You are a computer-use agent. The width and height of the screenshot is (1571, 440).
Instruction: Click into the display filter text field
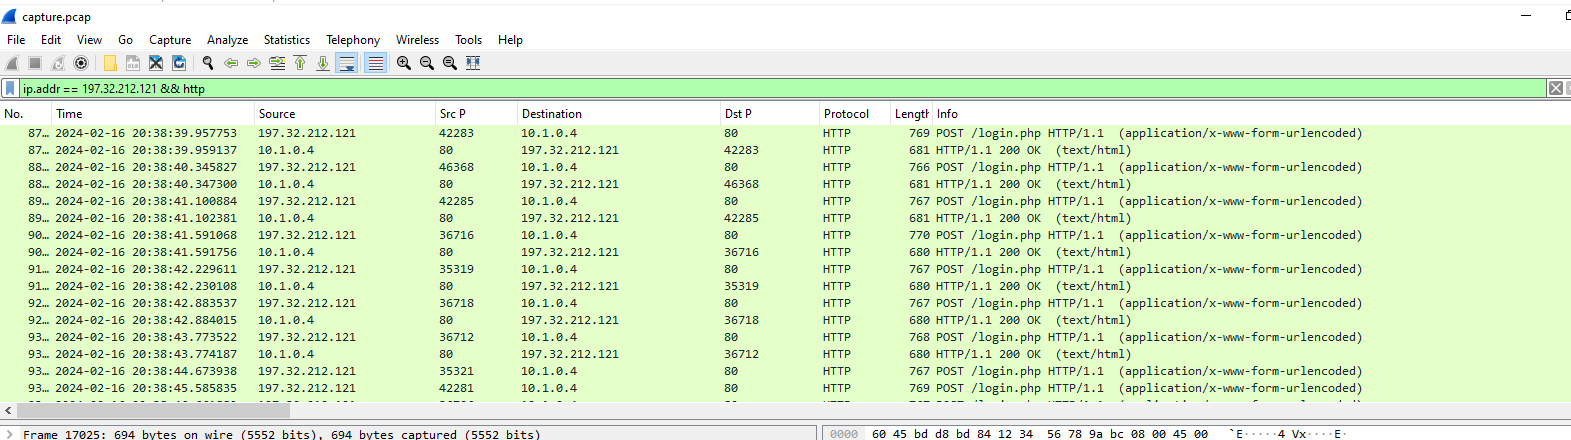[x=700, y=89]
